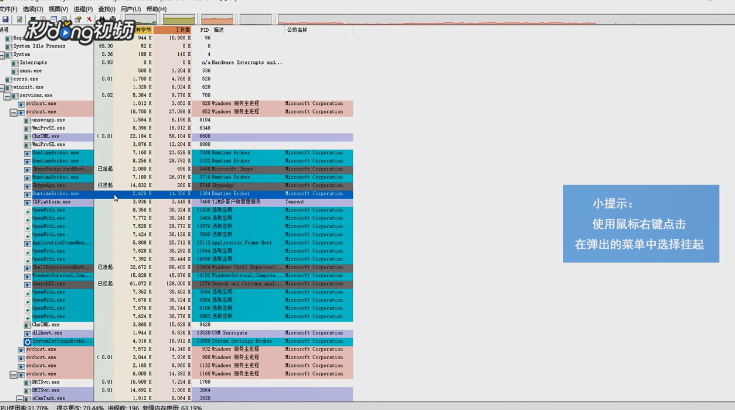735x410 pixels.
Task: Click the Interrupts process icon
Action: point(15,63)
